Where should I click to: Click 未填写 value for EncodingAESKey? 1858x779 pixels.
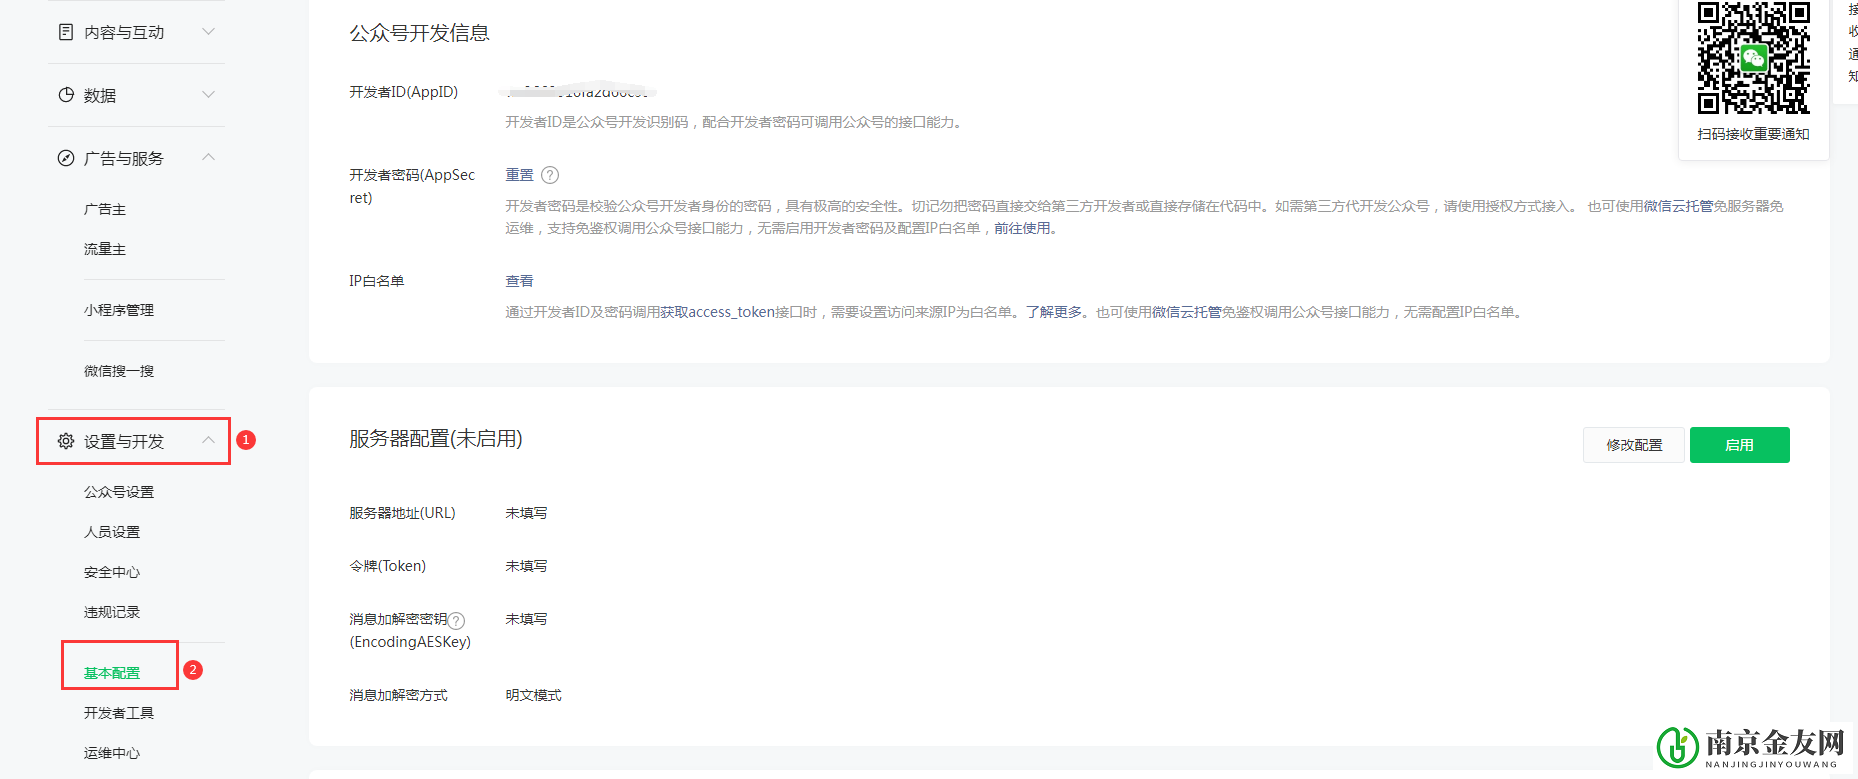[x=526, y=619]
